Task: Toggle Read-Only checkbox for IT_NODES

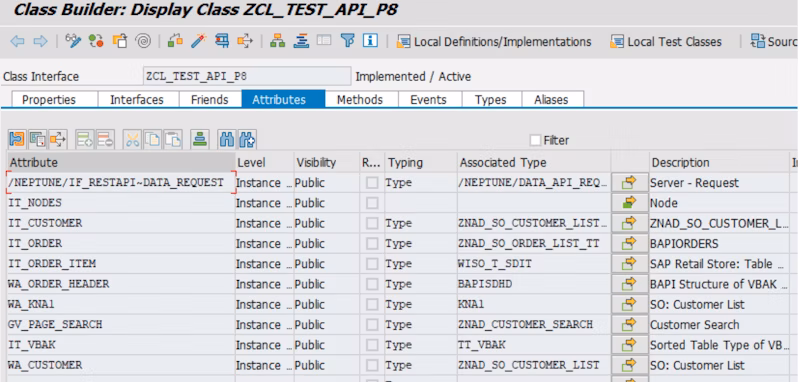Action: point(372,203)
